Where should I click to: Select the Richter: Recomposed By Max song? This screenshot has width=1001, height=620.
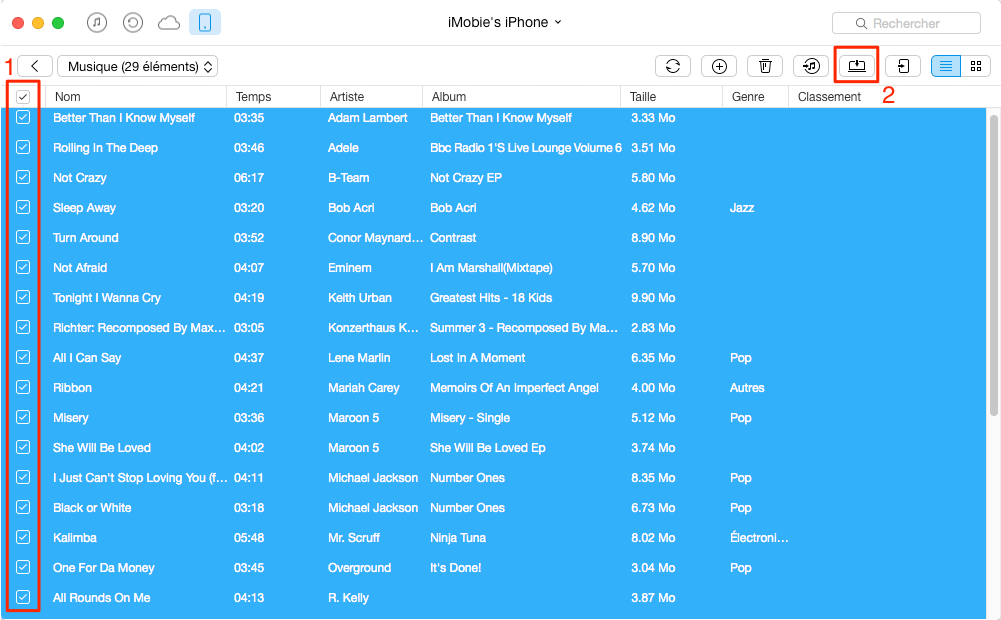coord(139,328)
